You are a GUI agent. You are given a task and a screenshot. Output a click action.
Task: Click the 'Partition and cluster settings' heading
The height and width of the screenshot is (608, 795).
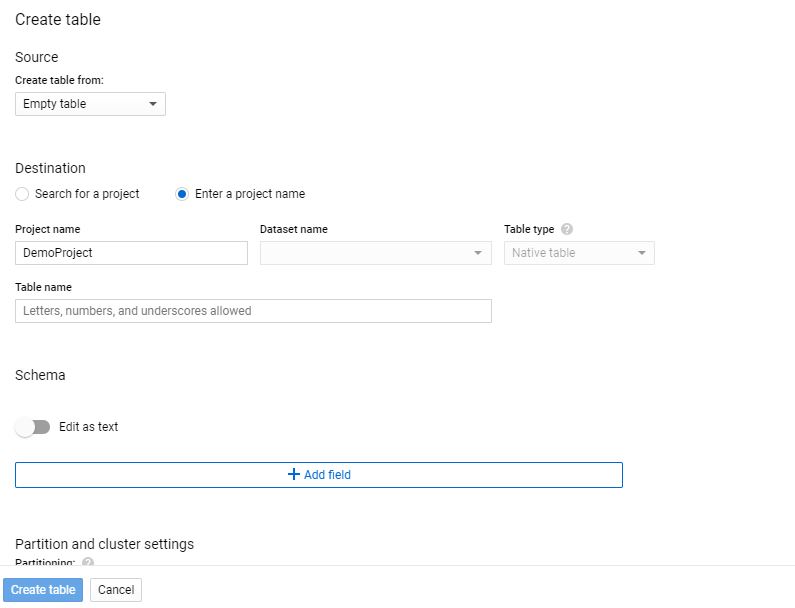coord(104,544)
